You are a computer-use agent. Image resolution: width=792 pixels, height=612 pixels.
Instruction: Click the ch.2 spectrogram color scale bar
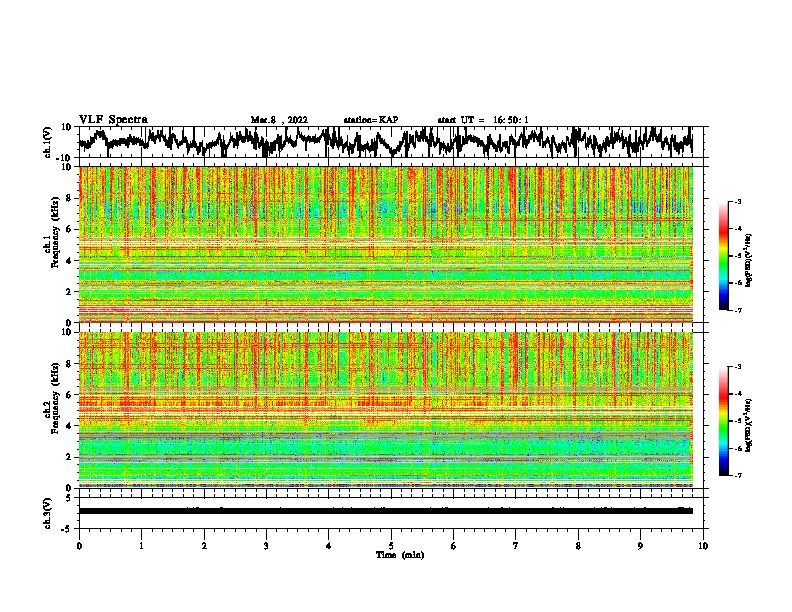coord(723,421)
